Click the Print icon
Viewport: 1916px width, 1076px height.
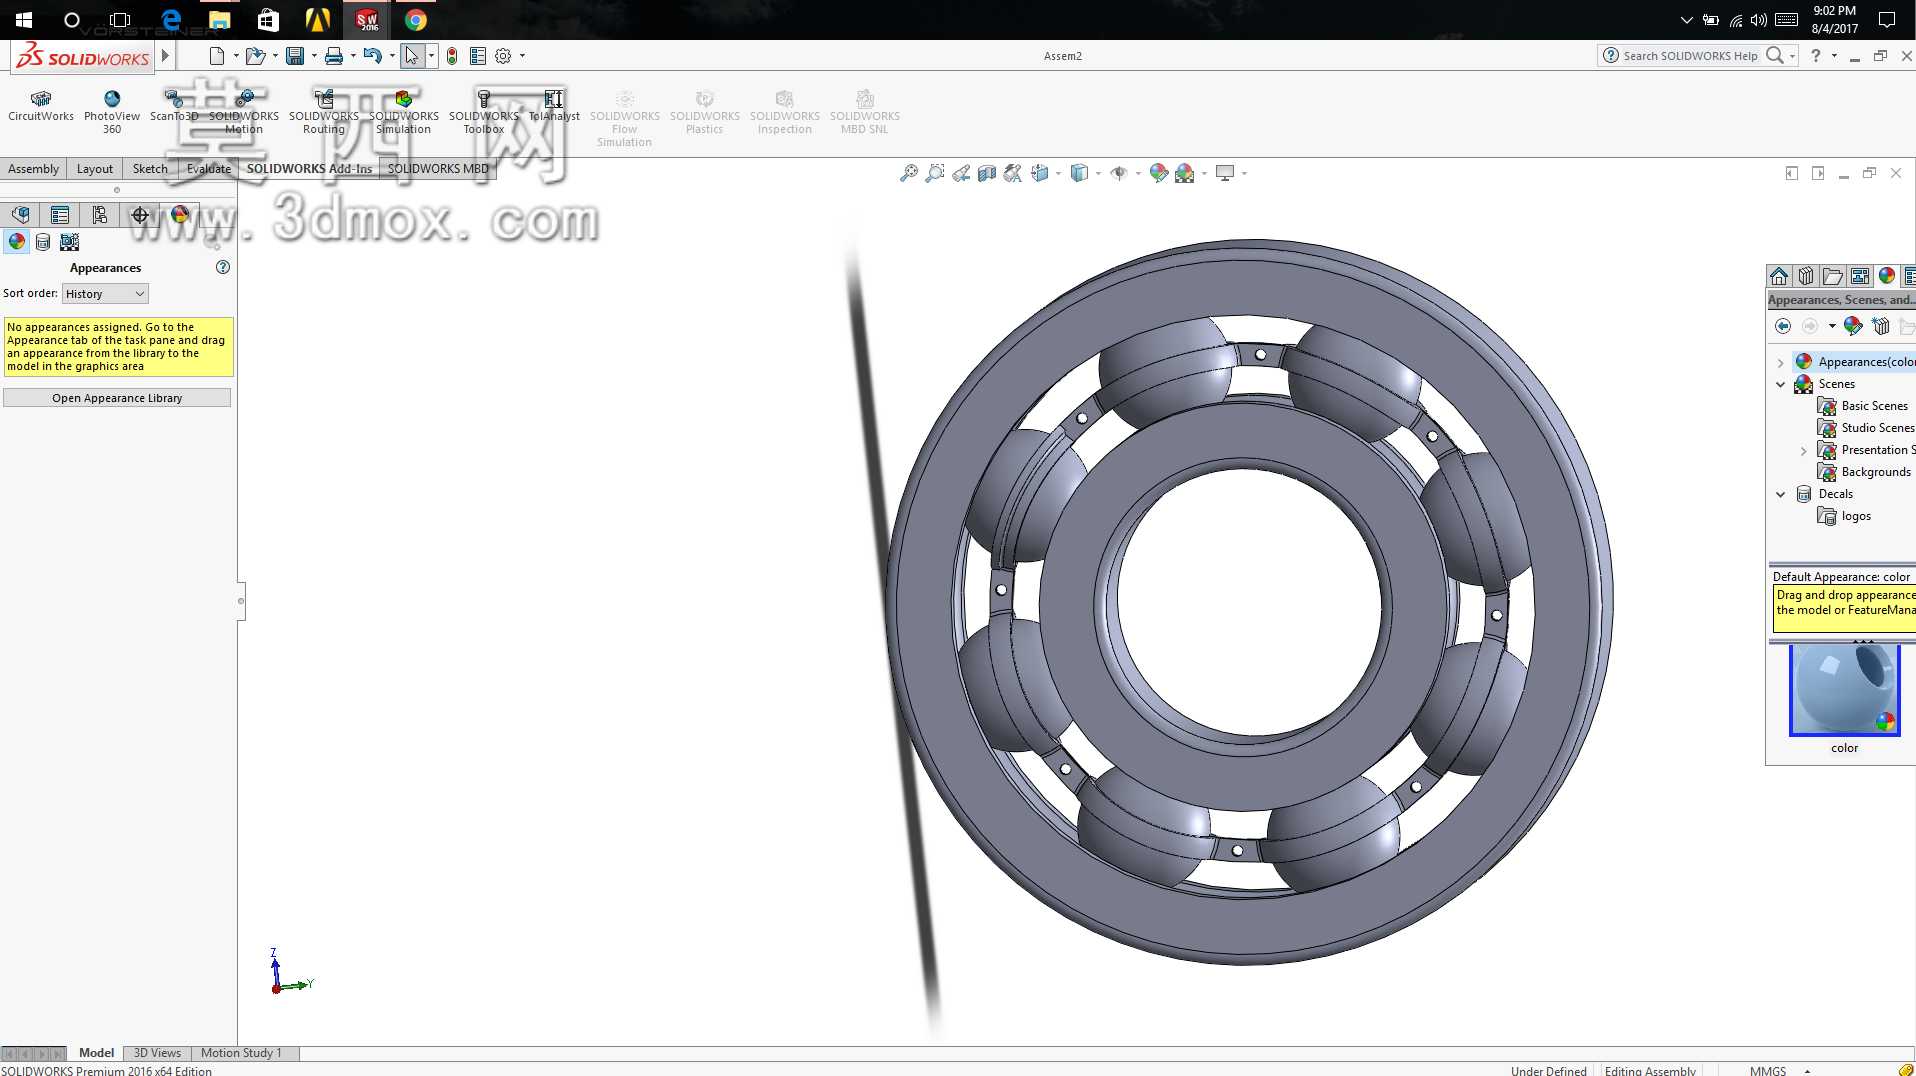[x=334, y=56]
